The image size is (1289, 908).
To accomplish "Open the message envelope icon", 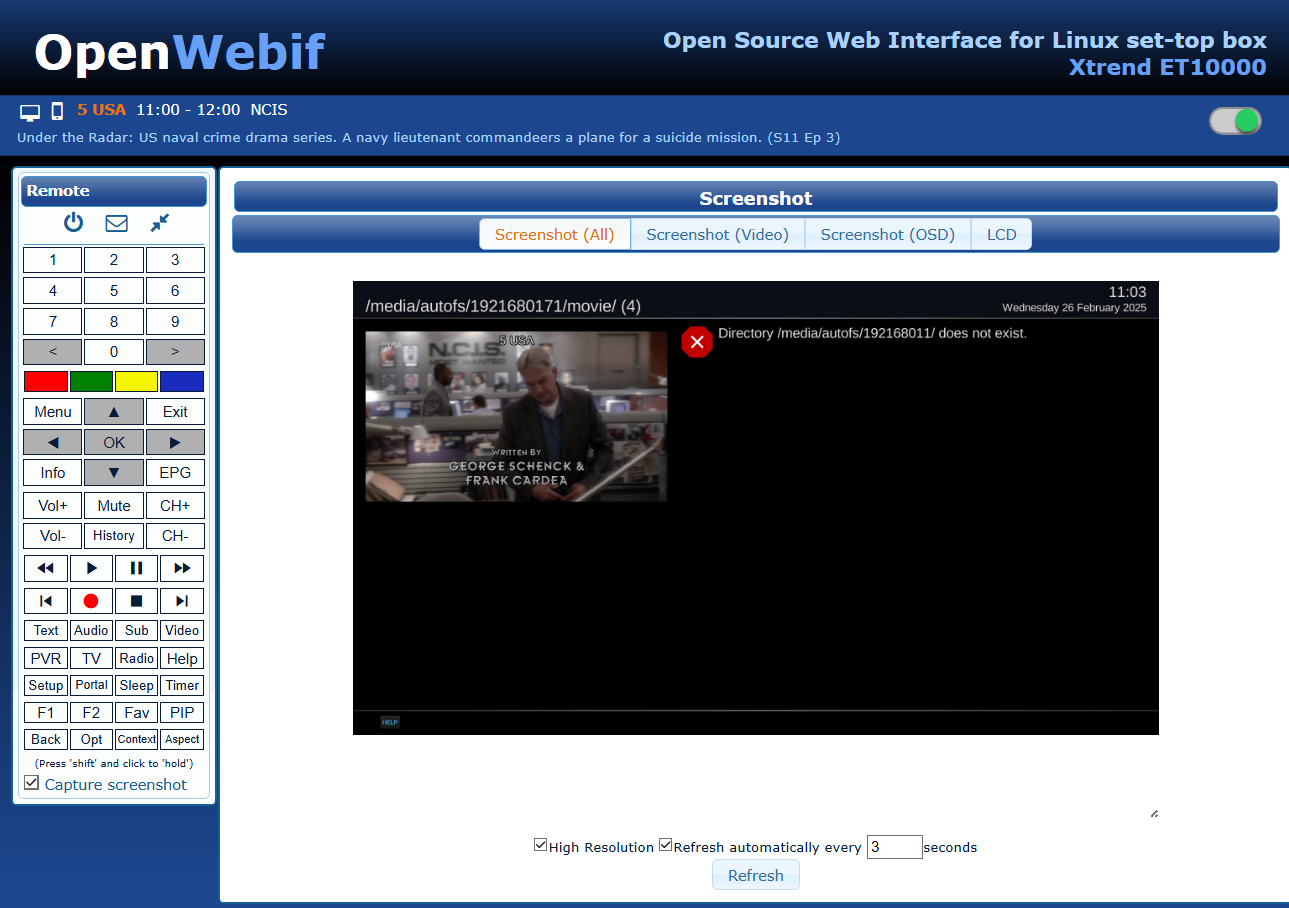I will click(x=116, y=223).
